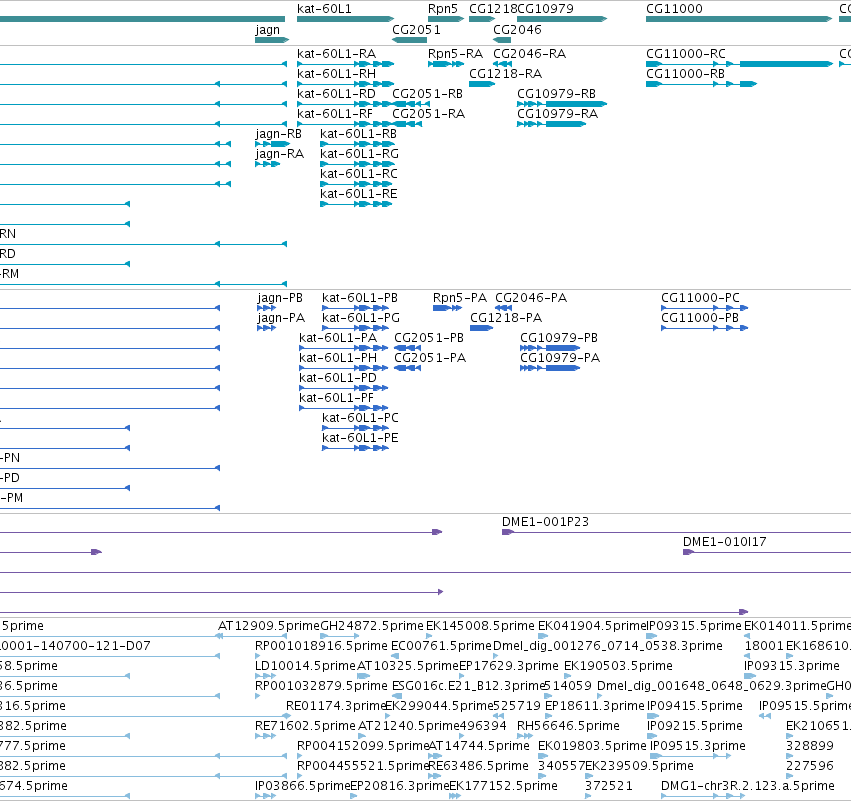This screenshot has height=801, width=851.
Task: Select transcript CG10979-RA
Action: 557,114
